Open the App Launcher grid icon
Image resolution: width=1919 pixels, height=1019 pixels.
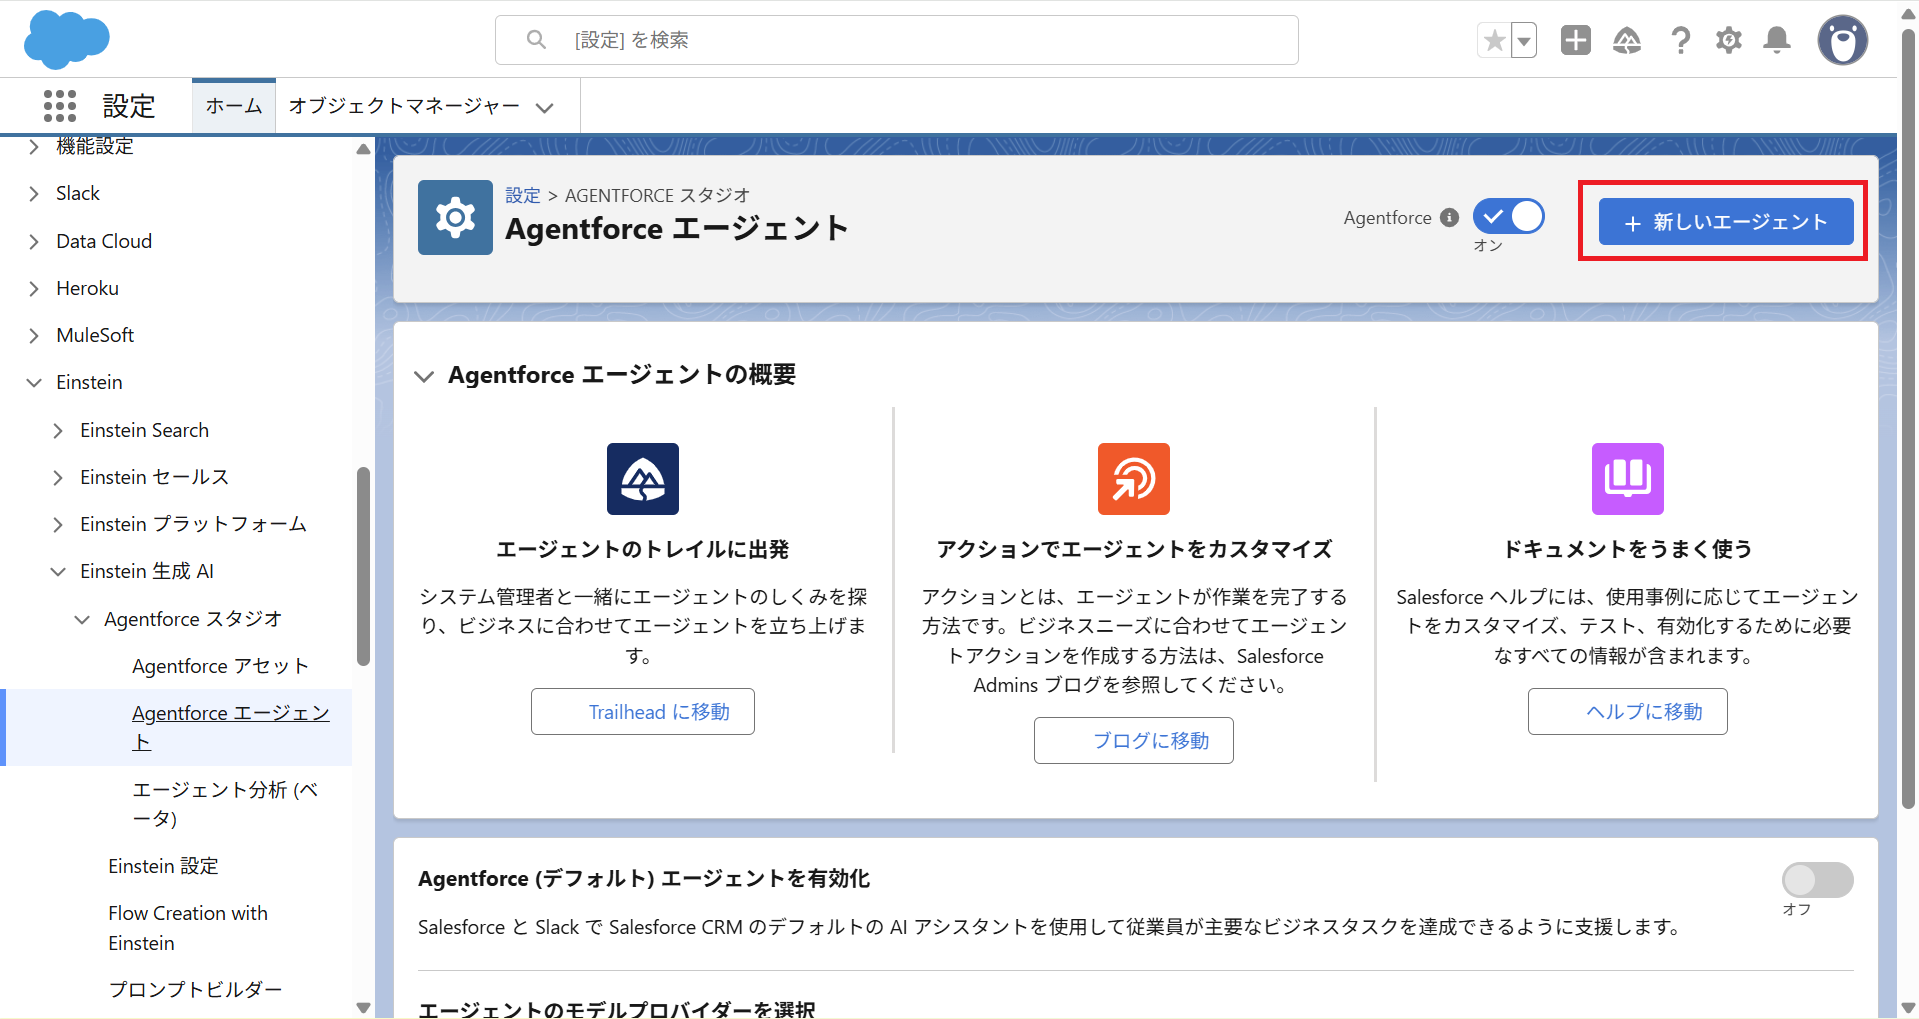(x=60, y=106)
